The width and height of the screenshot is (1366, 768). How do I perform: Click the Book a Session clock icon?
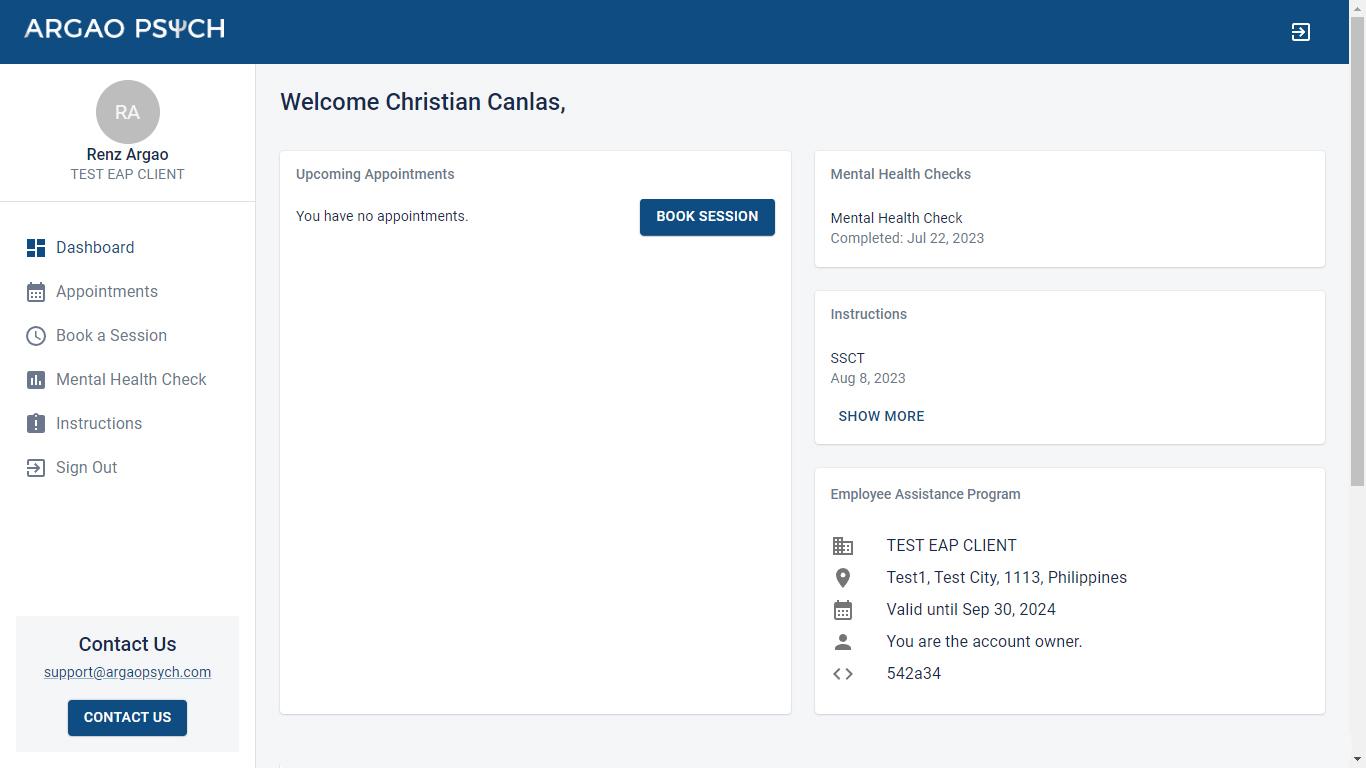[x=36, y=336]
